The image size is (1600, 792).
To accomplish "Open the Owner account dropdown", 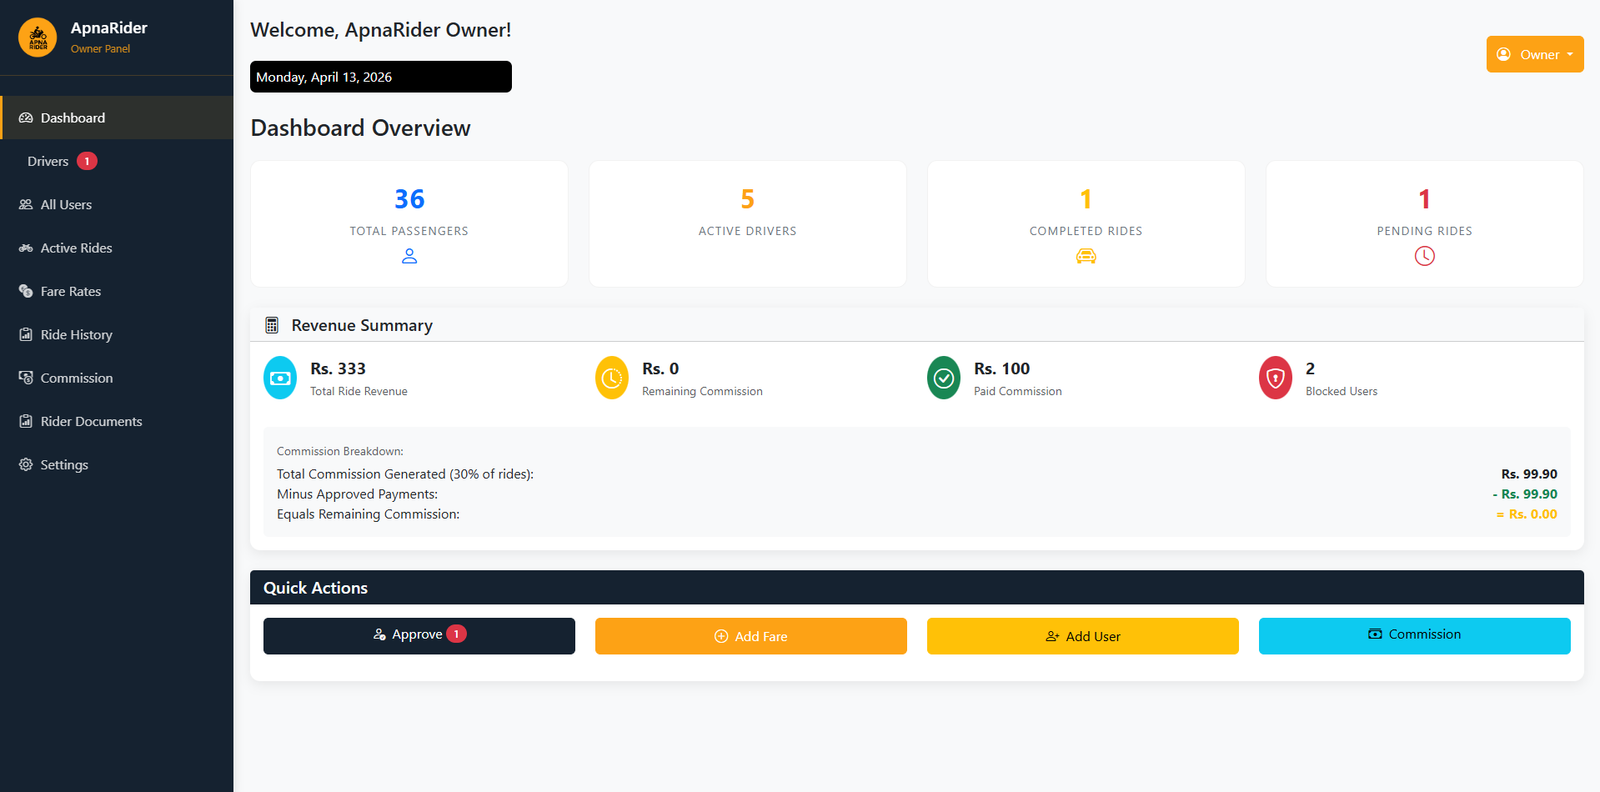I will point(1535,55).
